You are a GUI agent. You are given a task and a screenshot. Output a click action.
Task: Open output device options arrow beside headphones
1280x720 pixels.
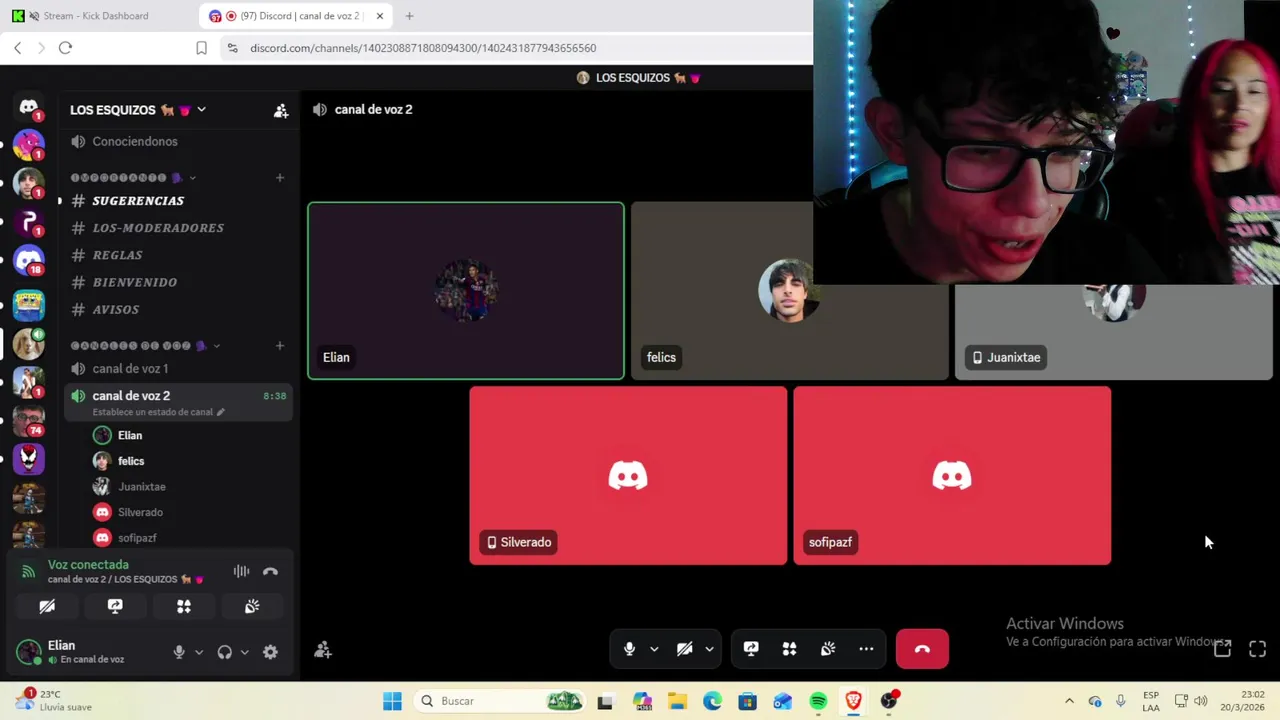click(x=244, y=652)
